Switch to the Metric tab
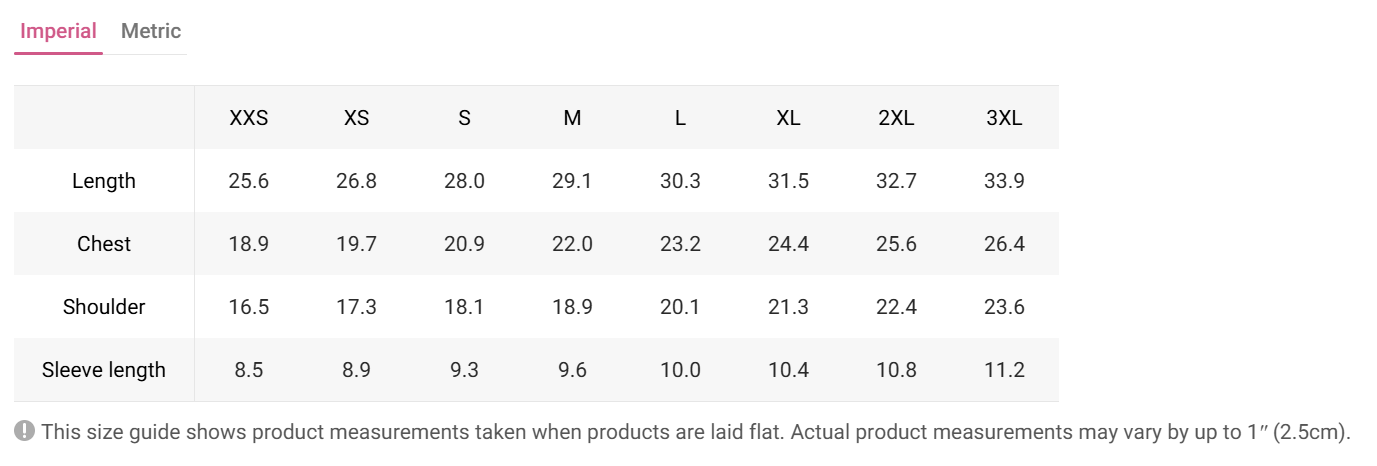Screen dimensions: 1377x466 pyautogui.click(x=151, y=31)
